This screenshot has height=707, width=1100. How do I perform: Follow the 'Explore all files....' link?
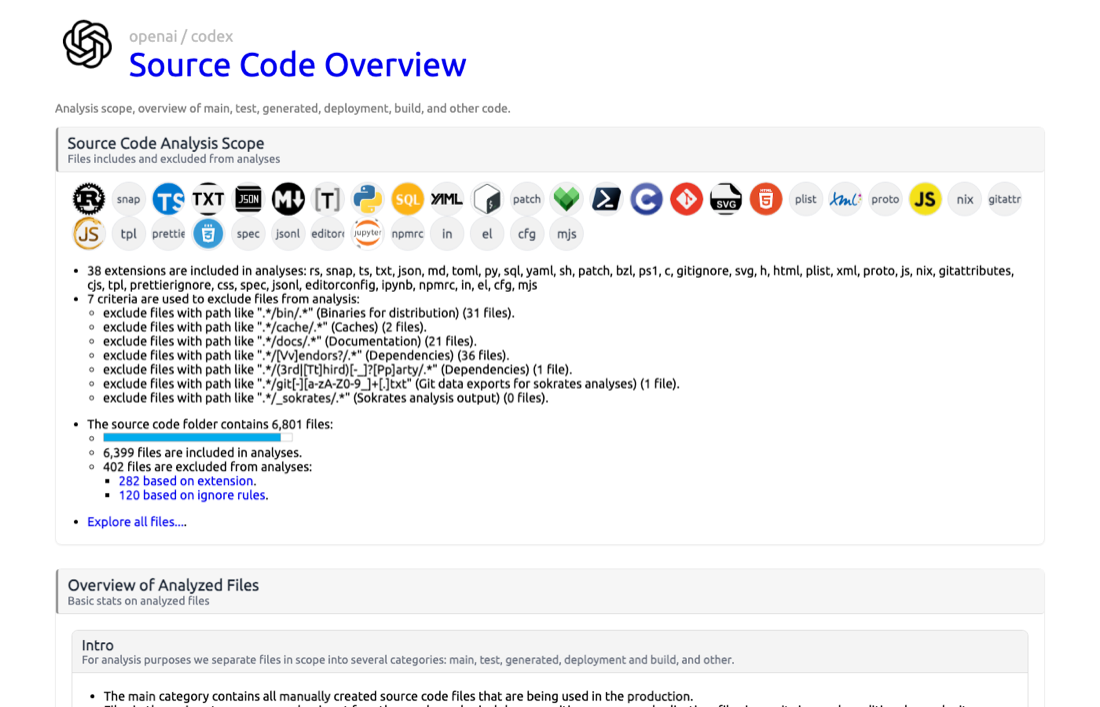[137, 522]
